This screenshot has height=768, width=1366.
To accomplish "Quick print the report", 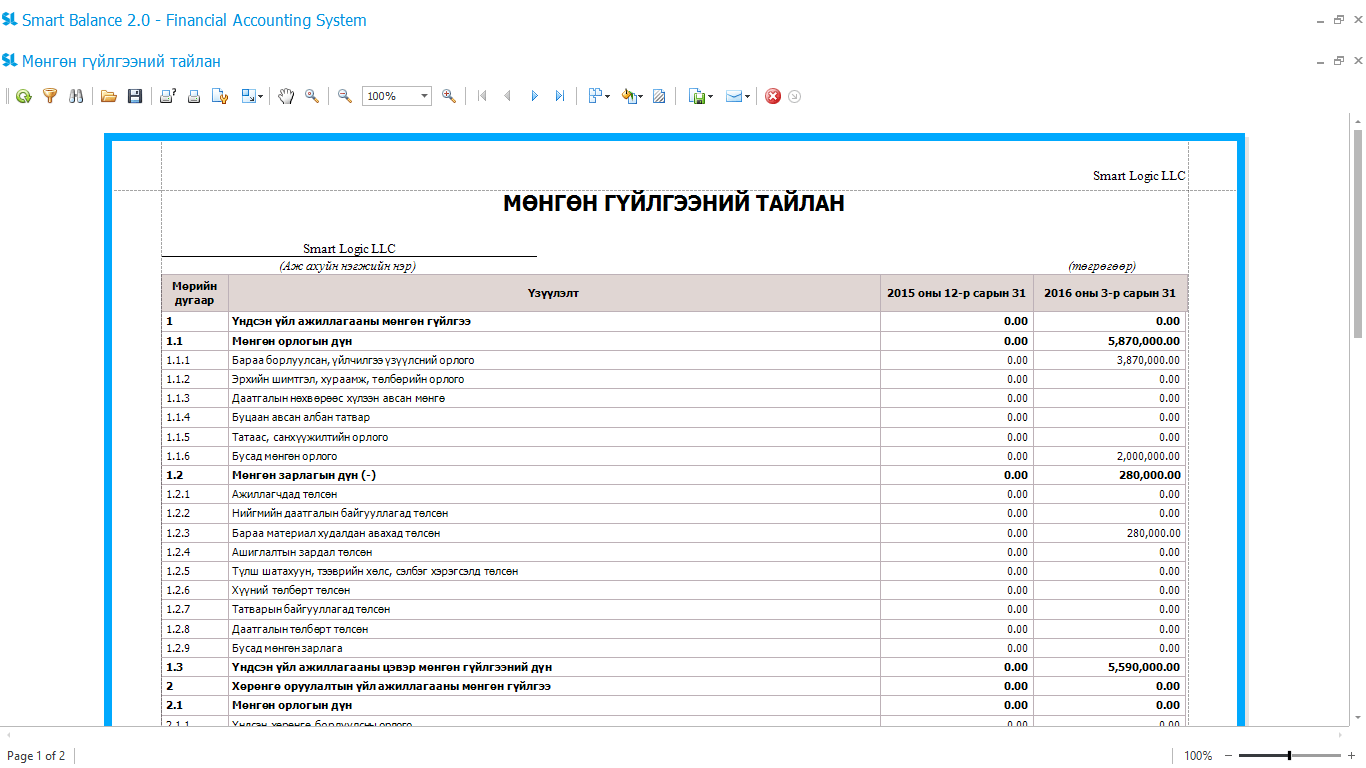I will [x=194, y=96].
